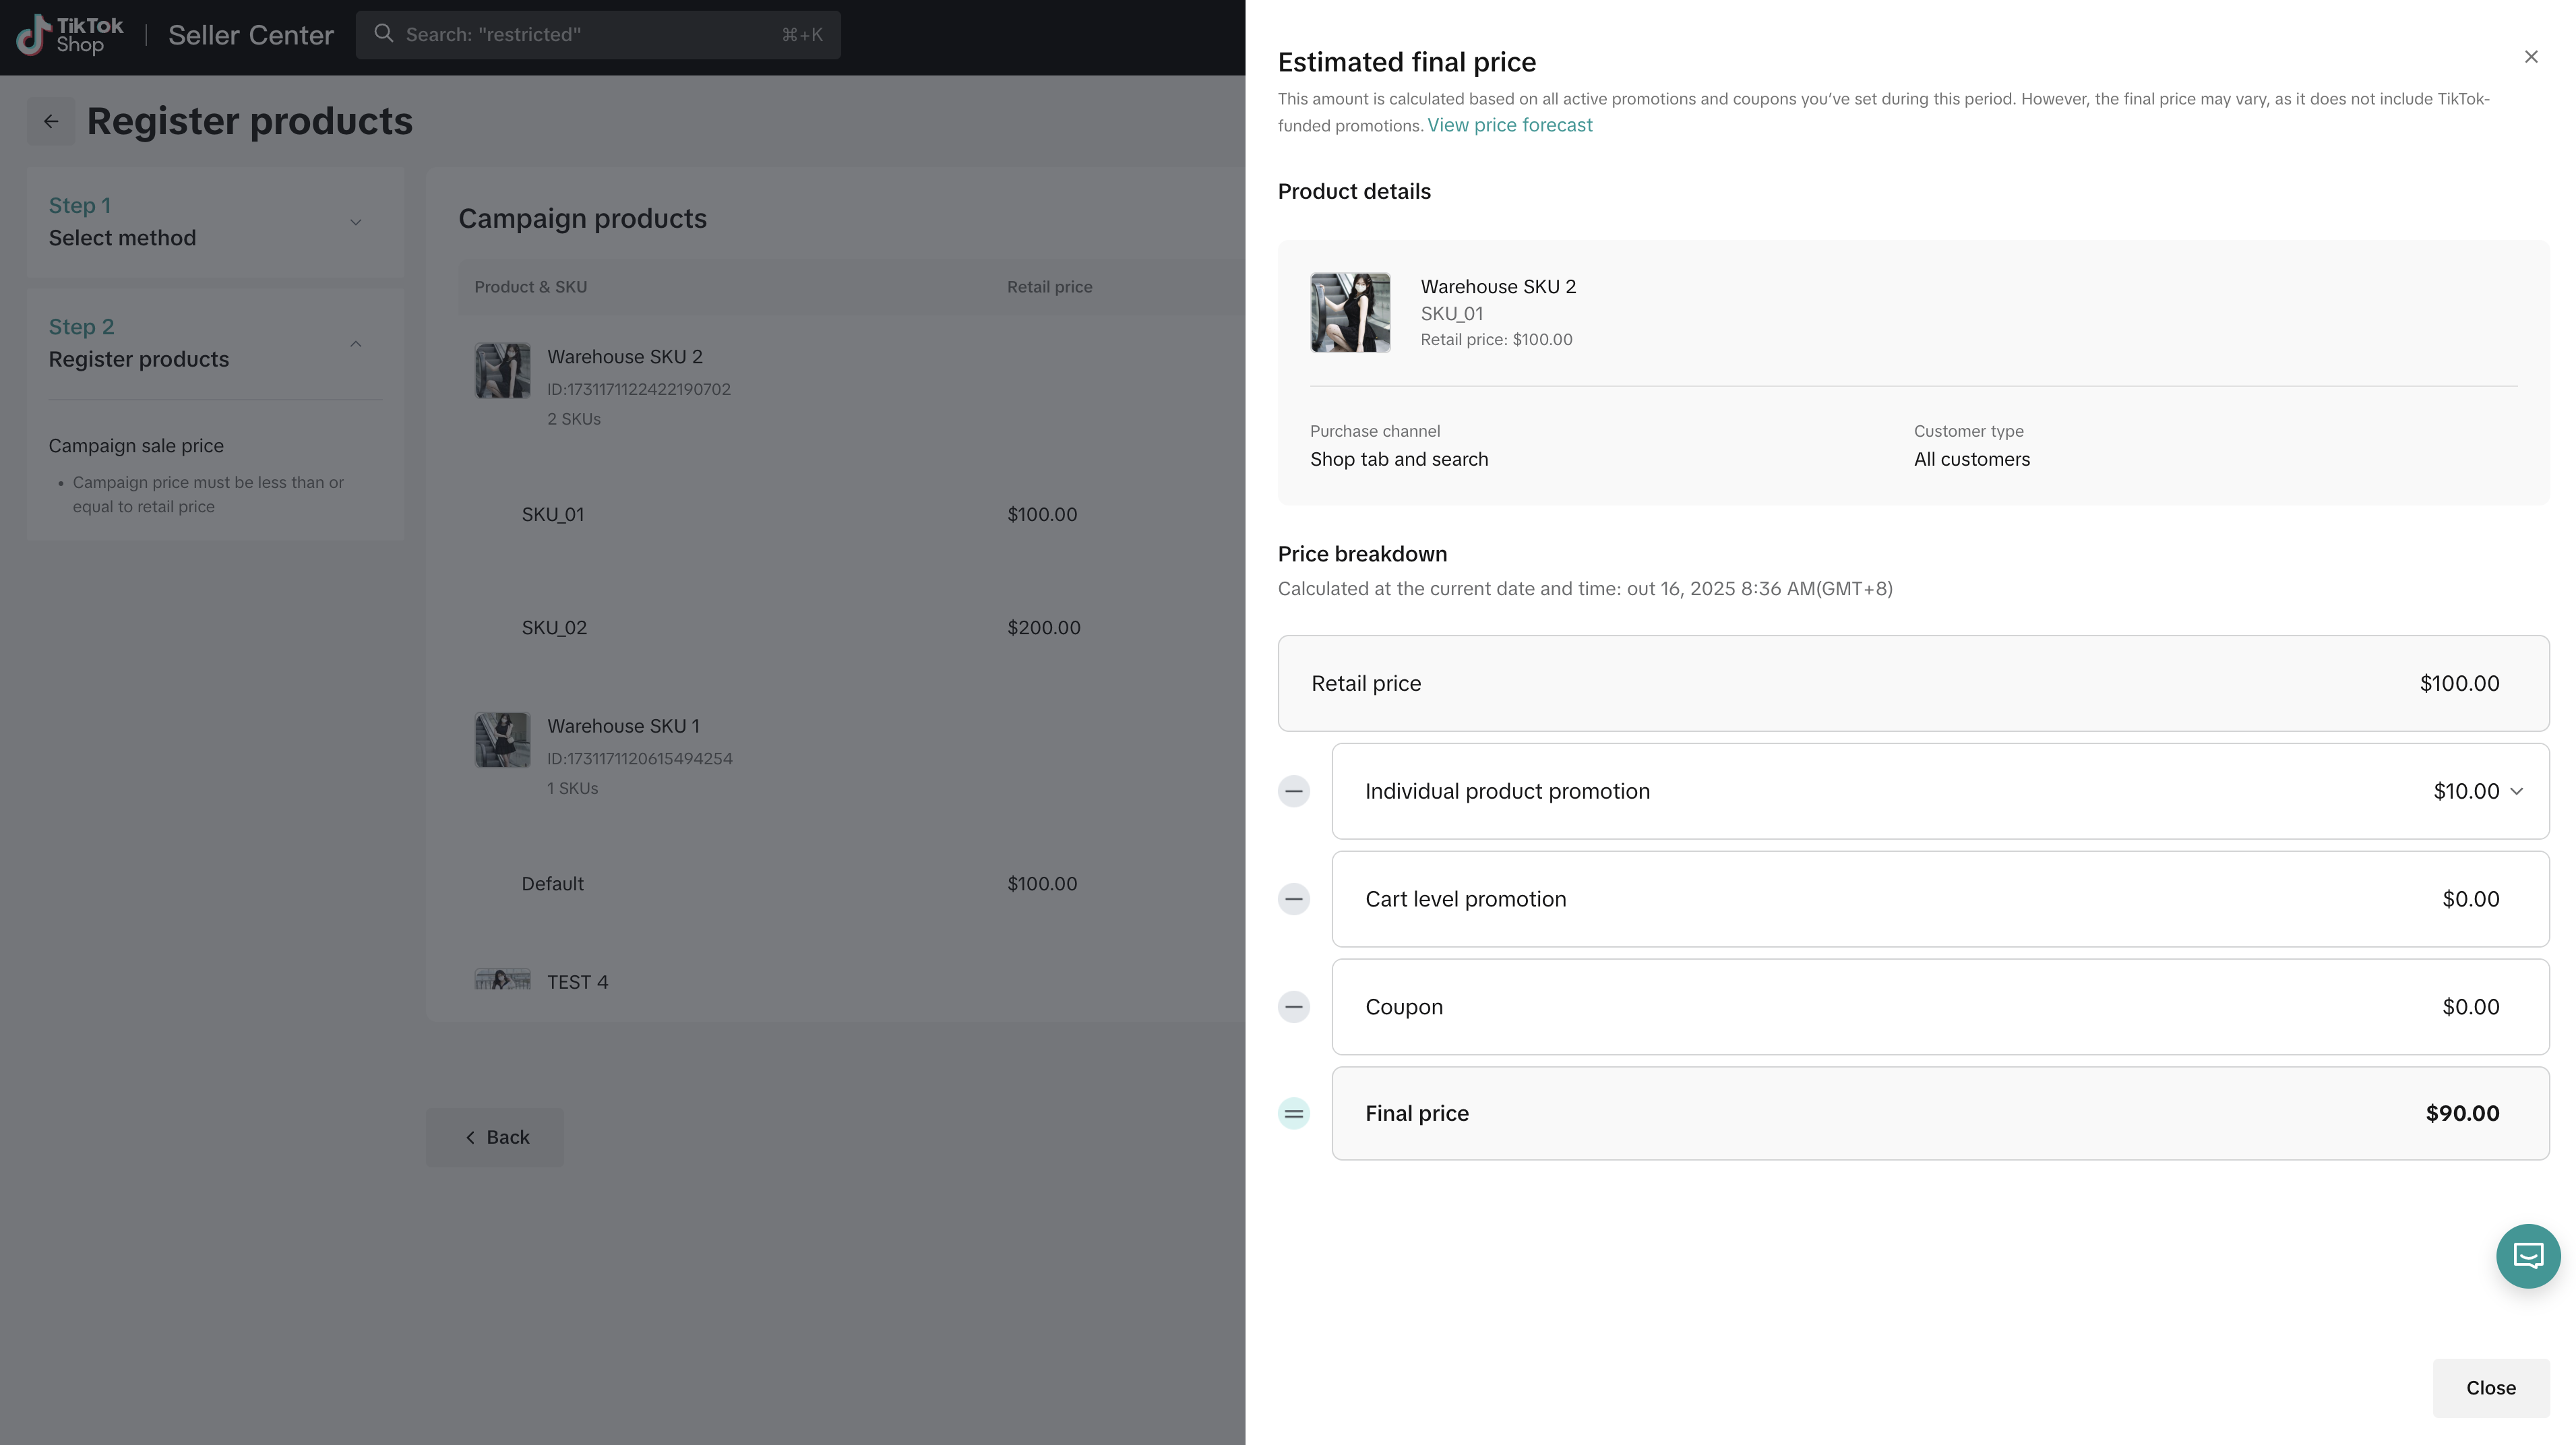Click minus icon beside Coupon row
This screenshot has height=1445, width=2576.
(1293, 1007)
